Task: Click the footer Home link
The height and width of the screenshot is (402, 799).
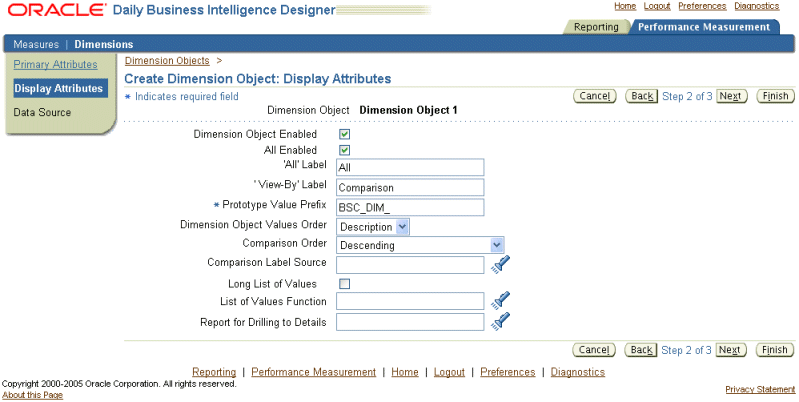Action: 405,372
